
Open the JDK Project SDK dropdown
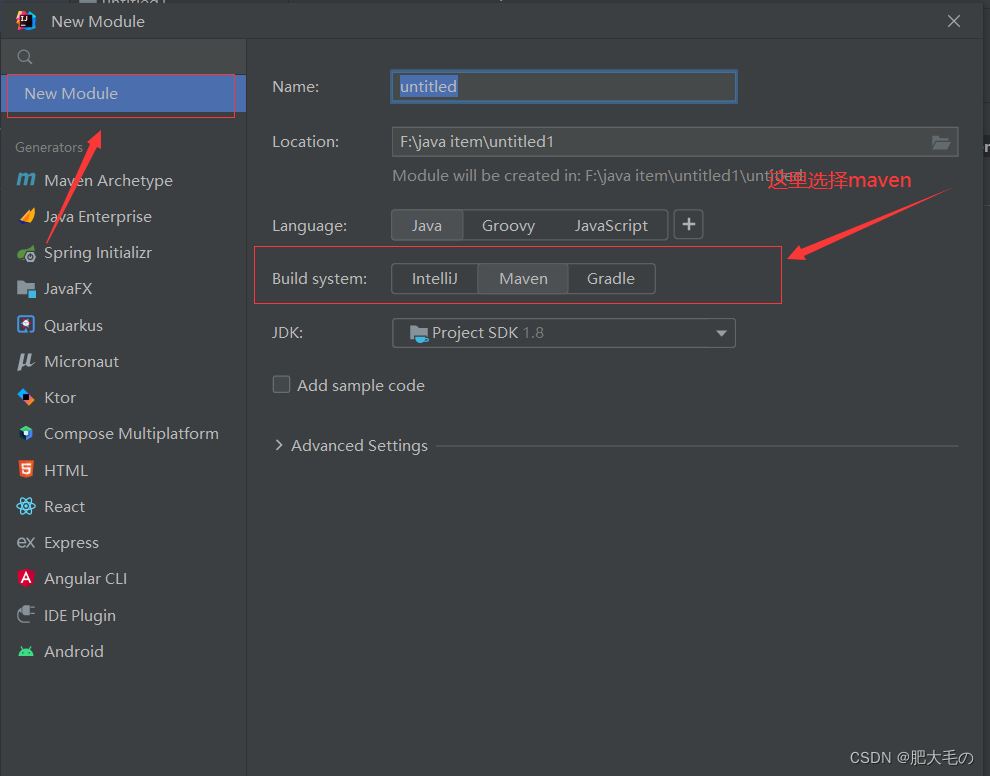(564, 333)
